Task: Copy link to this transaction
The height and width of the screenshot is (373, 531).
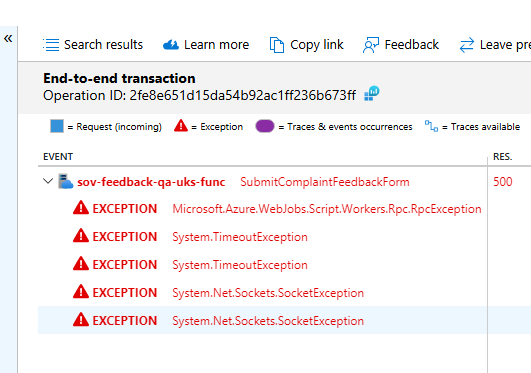Action: [306, 45]
